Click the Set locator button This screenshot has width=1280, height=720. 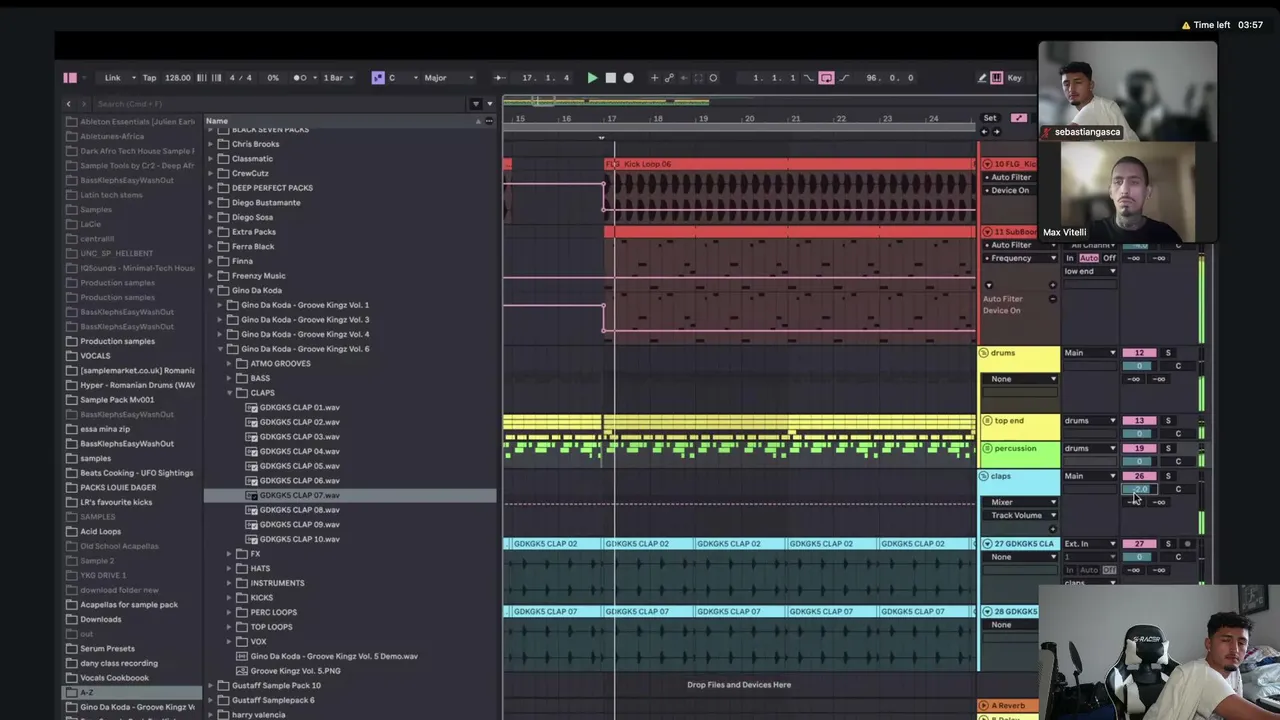coord(990,118)
